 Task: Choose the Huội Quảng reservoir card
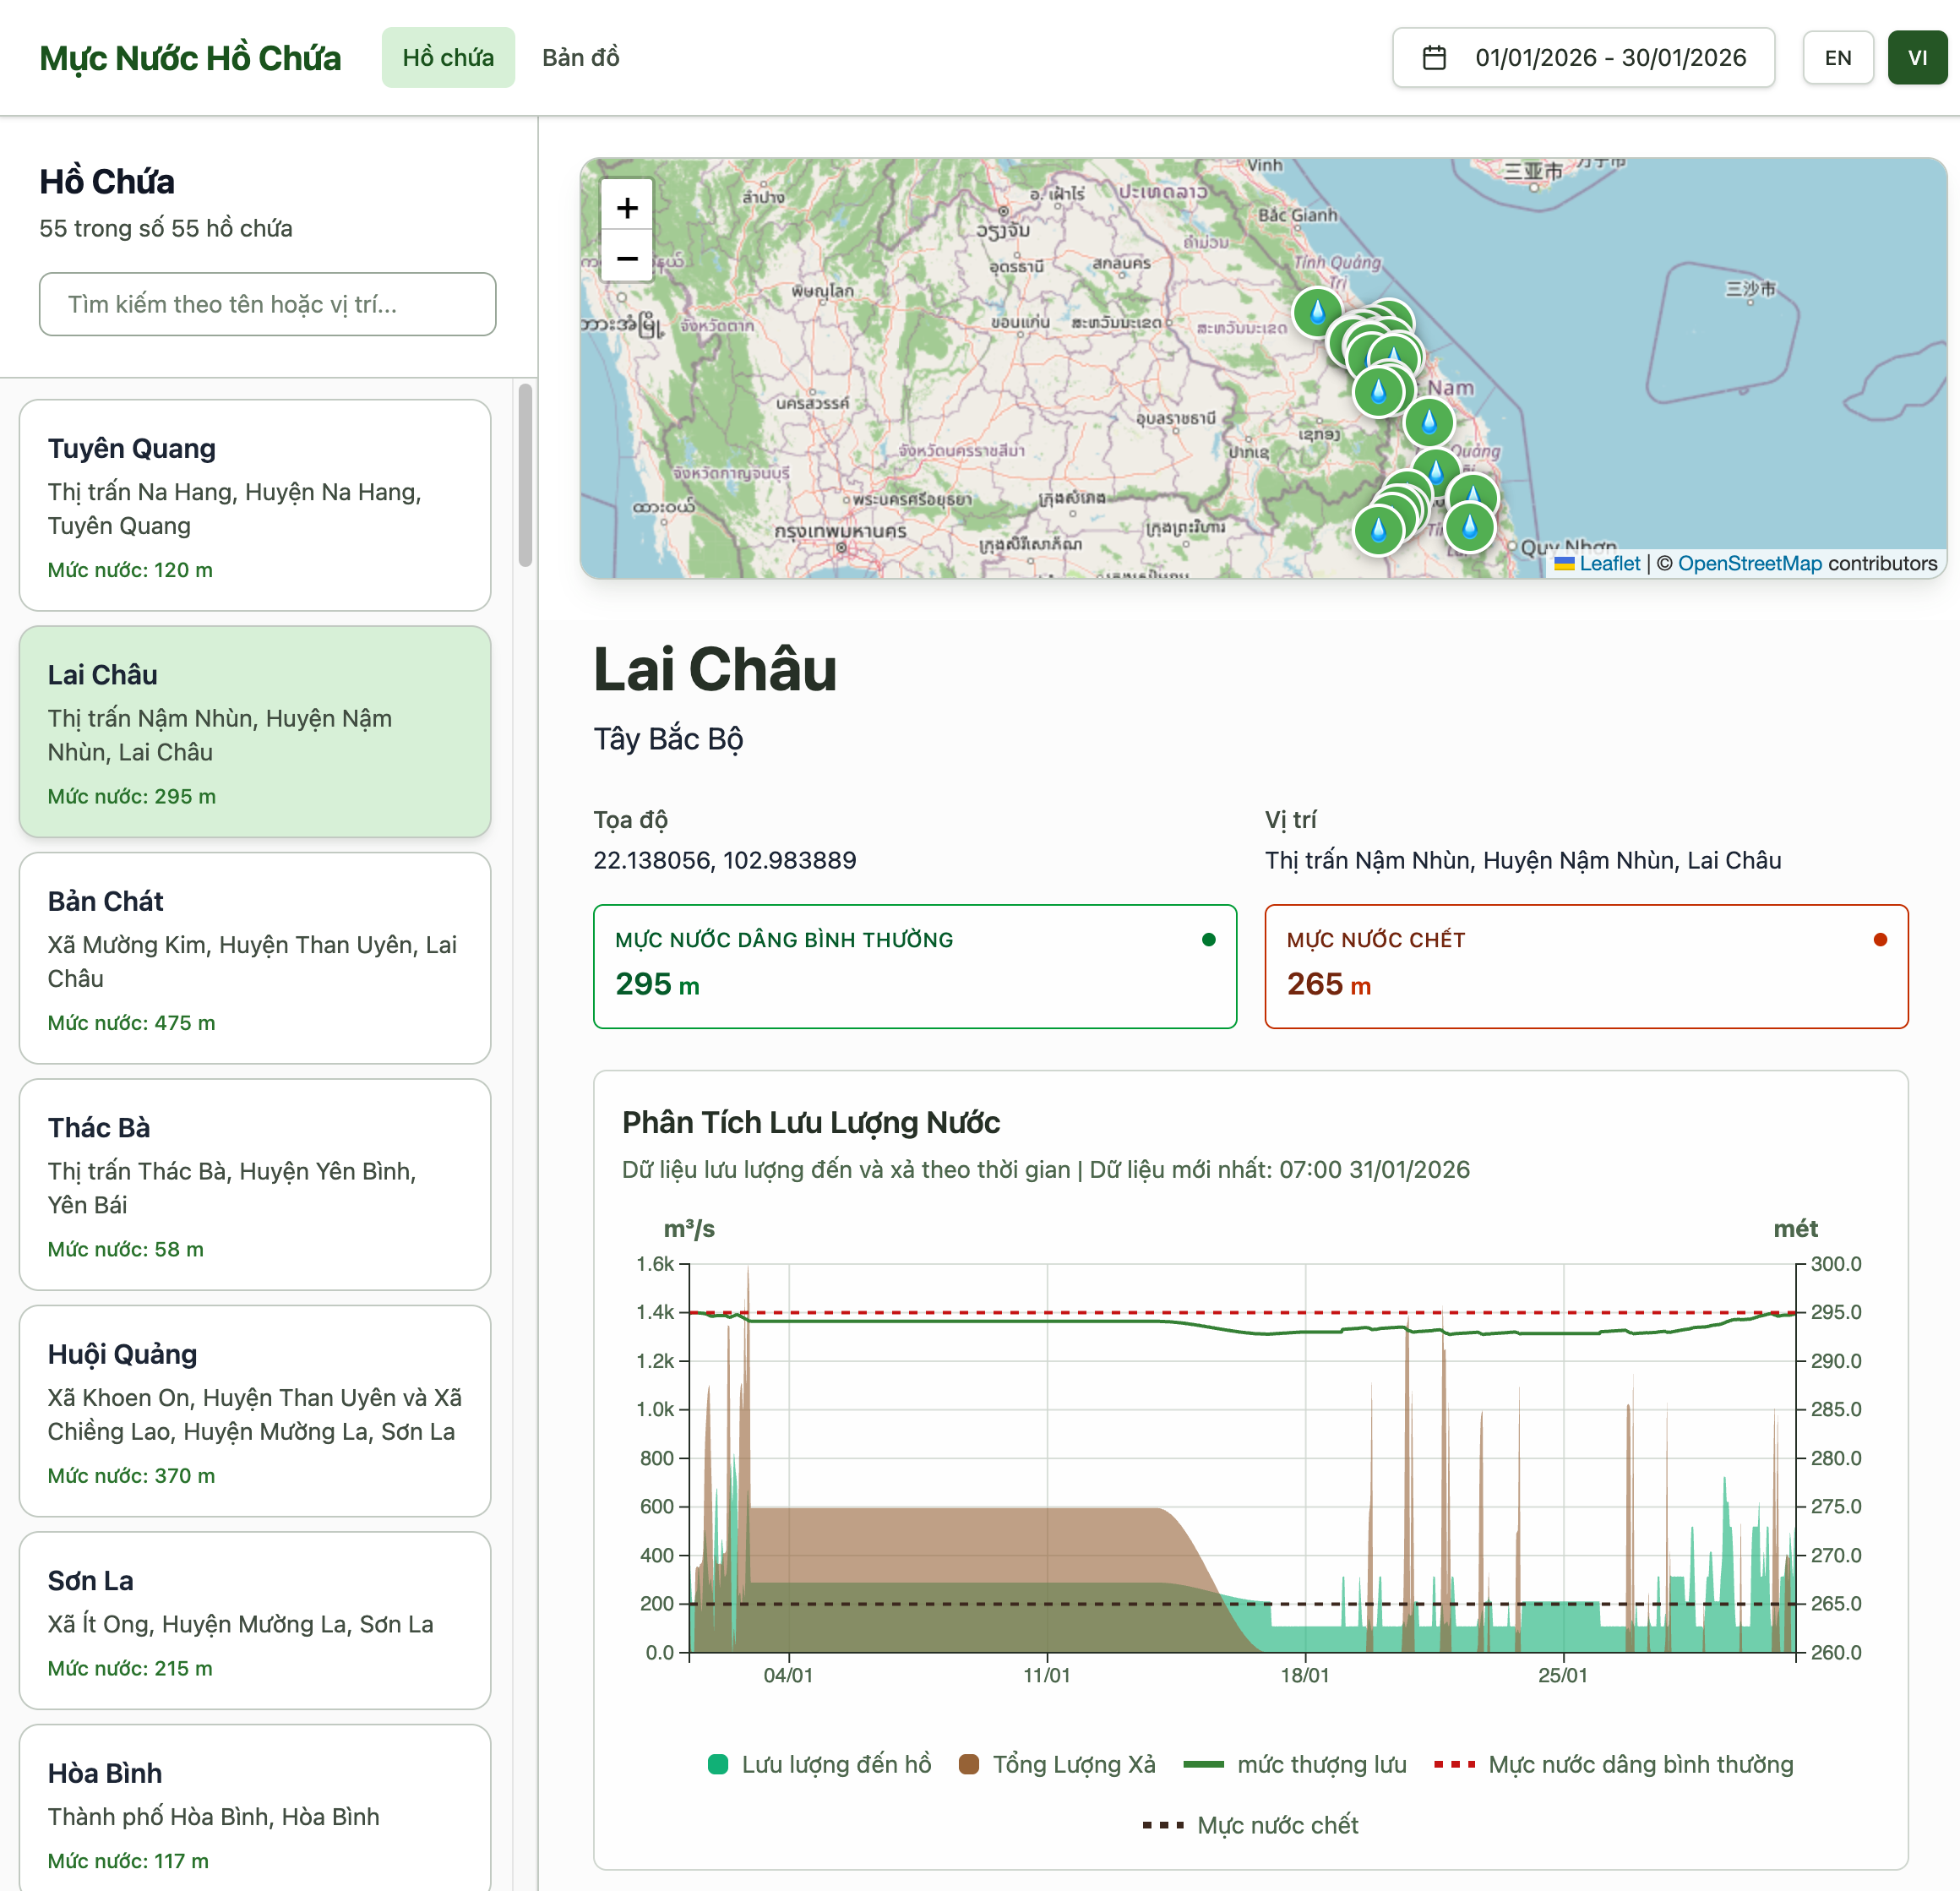click(255, 1411)
